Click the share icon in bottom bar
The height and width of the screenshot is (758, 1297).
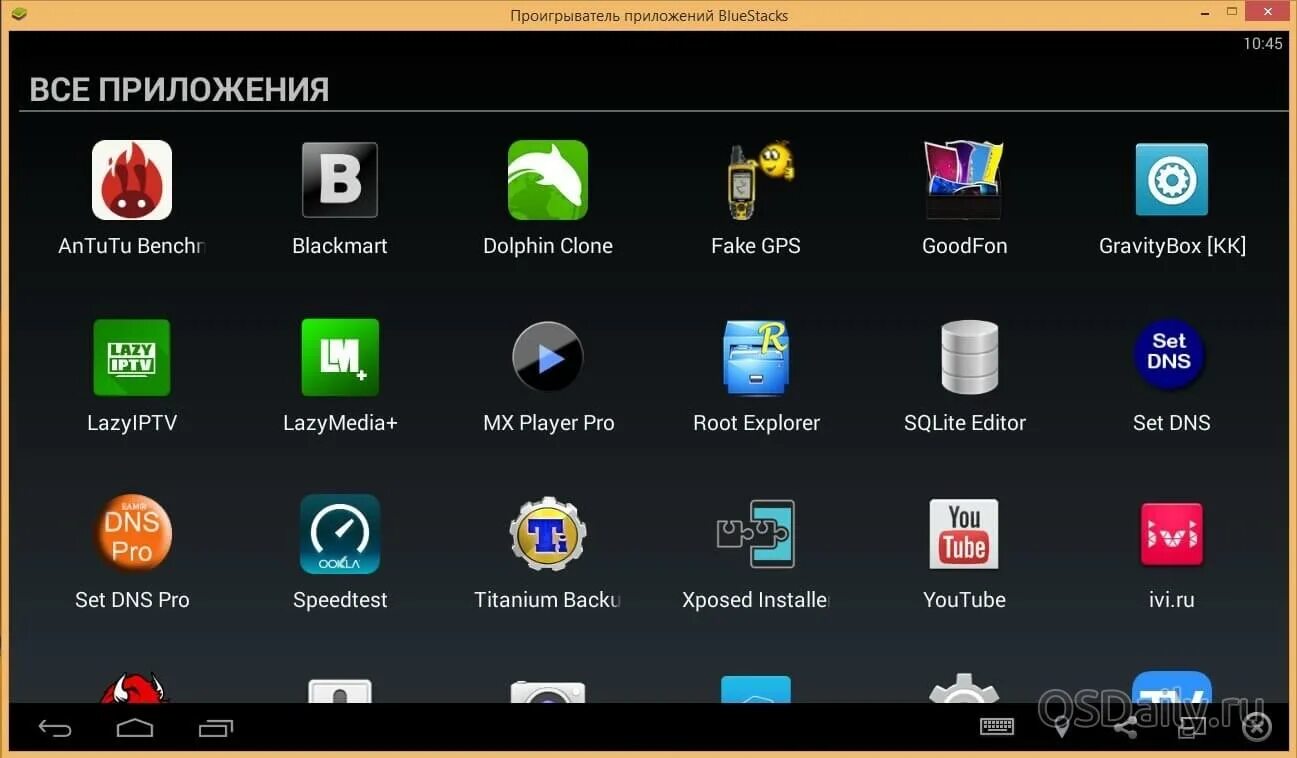point(1126,728)
